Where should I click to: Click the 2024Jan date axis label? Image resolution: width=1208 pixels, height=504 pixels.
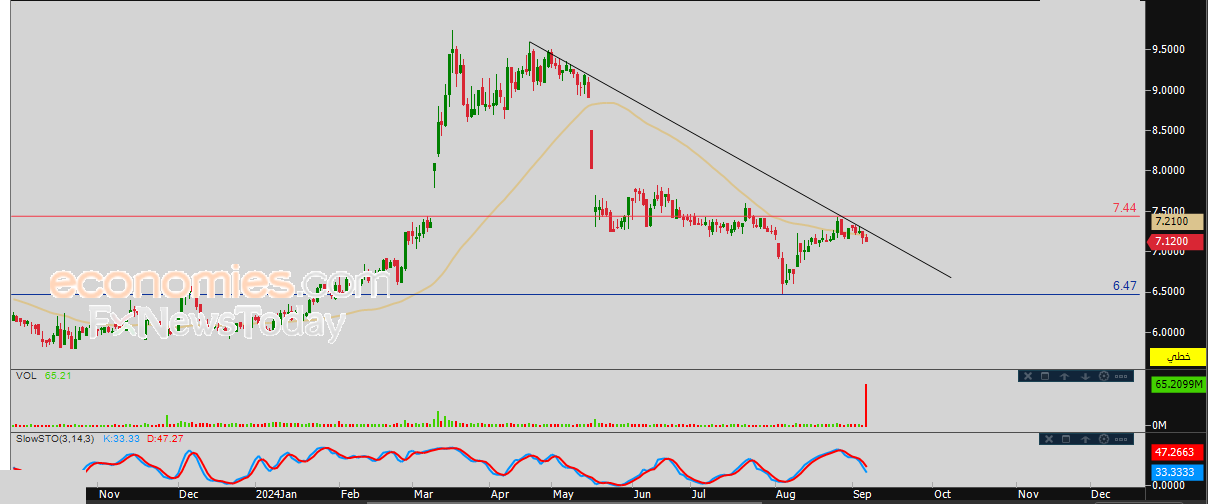276,494
